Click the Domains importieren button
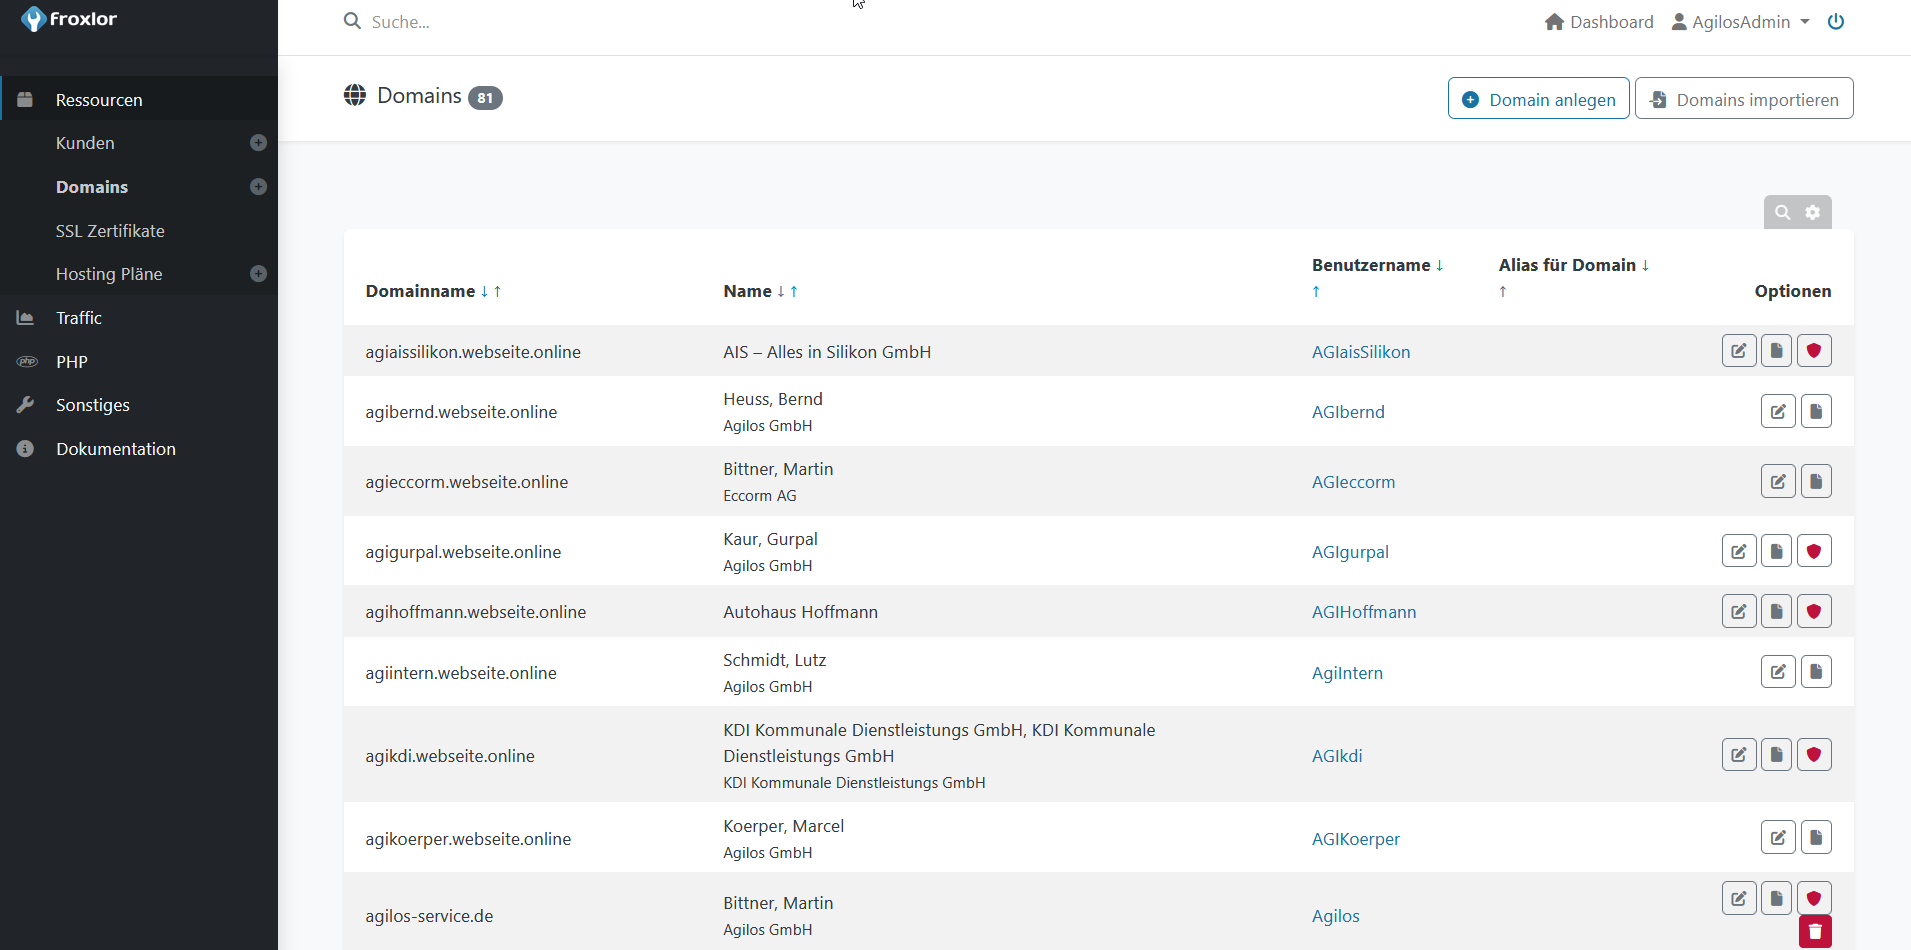This screenshot has height=950, width=1911. 1744,99
